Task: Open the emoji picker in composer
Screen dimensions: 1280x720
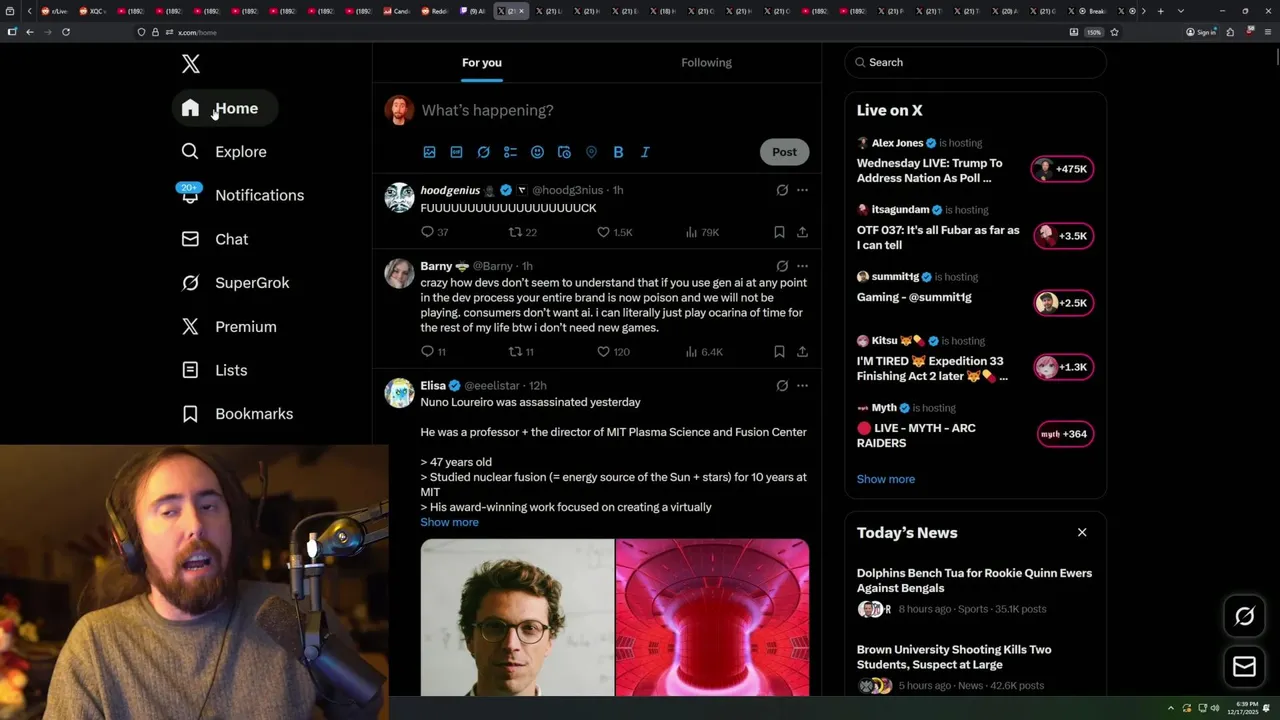Action: (537, 152)
